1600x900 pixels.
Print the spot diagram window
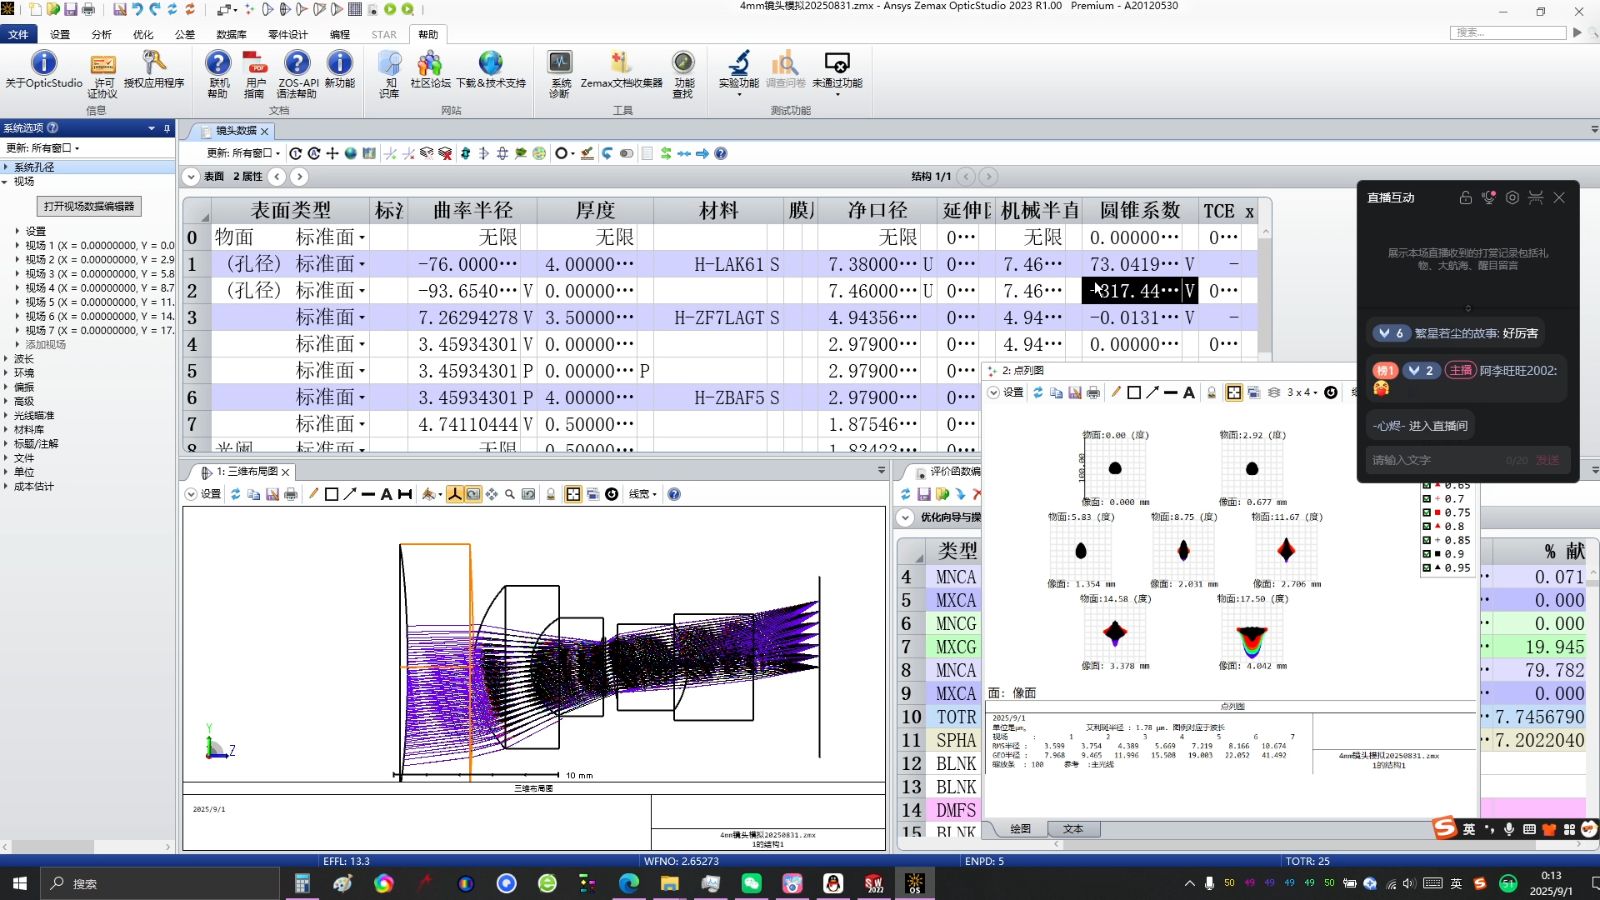[x=1093, y=393]
